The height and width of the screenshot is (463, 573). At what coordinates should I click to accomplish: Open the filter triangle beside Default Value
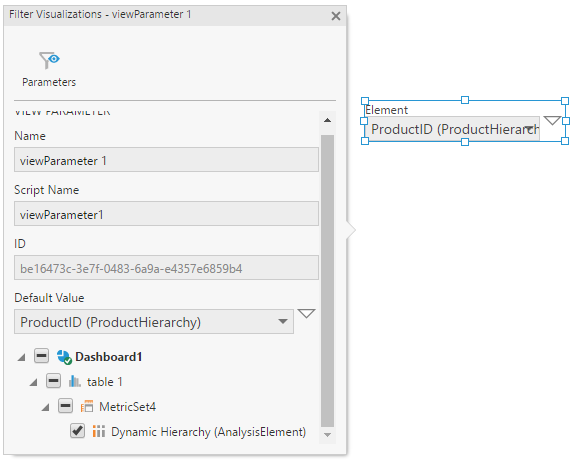click(x=306, y=314)
